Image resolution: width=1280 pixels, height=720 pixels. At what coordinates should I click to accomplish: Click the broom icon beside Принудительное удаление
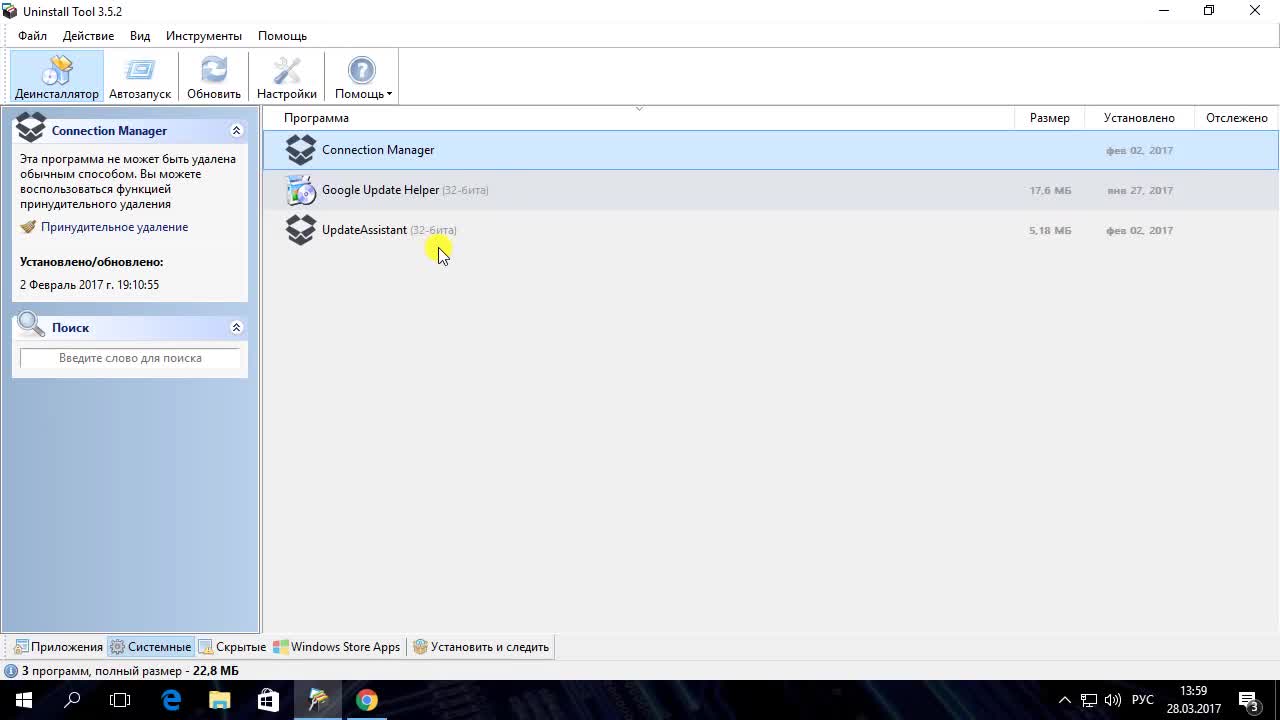[28, 227]
